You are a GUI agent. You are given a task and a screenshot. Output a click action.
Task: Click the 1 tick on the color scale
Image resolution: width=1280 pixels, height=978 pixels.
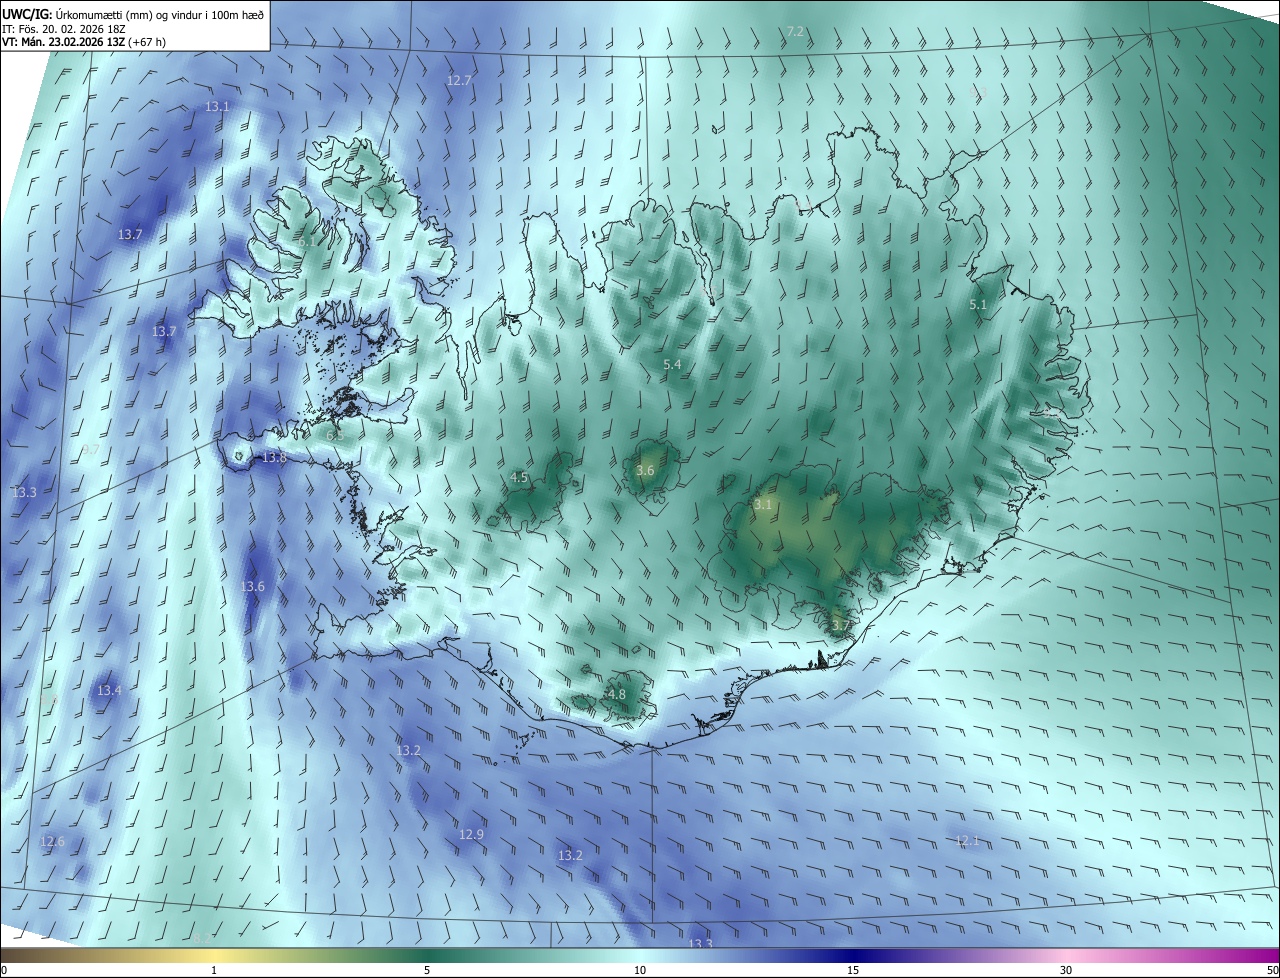point(214,971)
